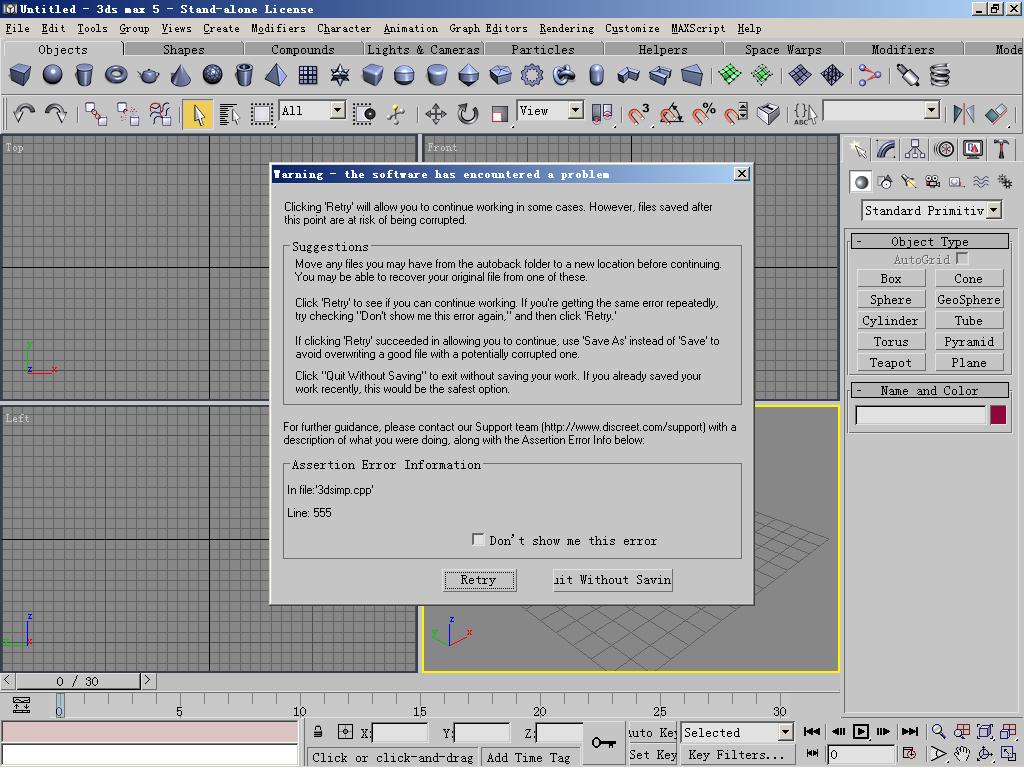Open the MAXScript menu

[698, 28]
